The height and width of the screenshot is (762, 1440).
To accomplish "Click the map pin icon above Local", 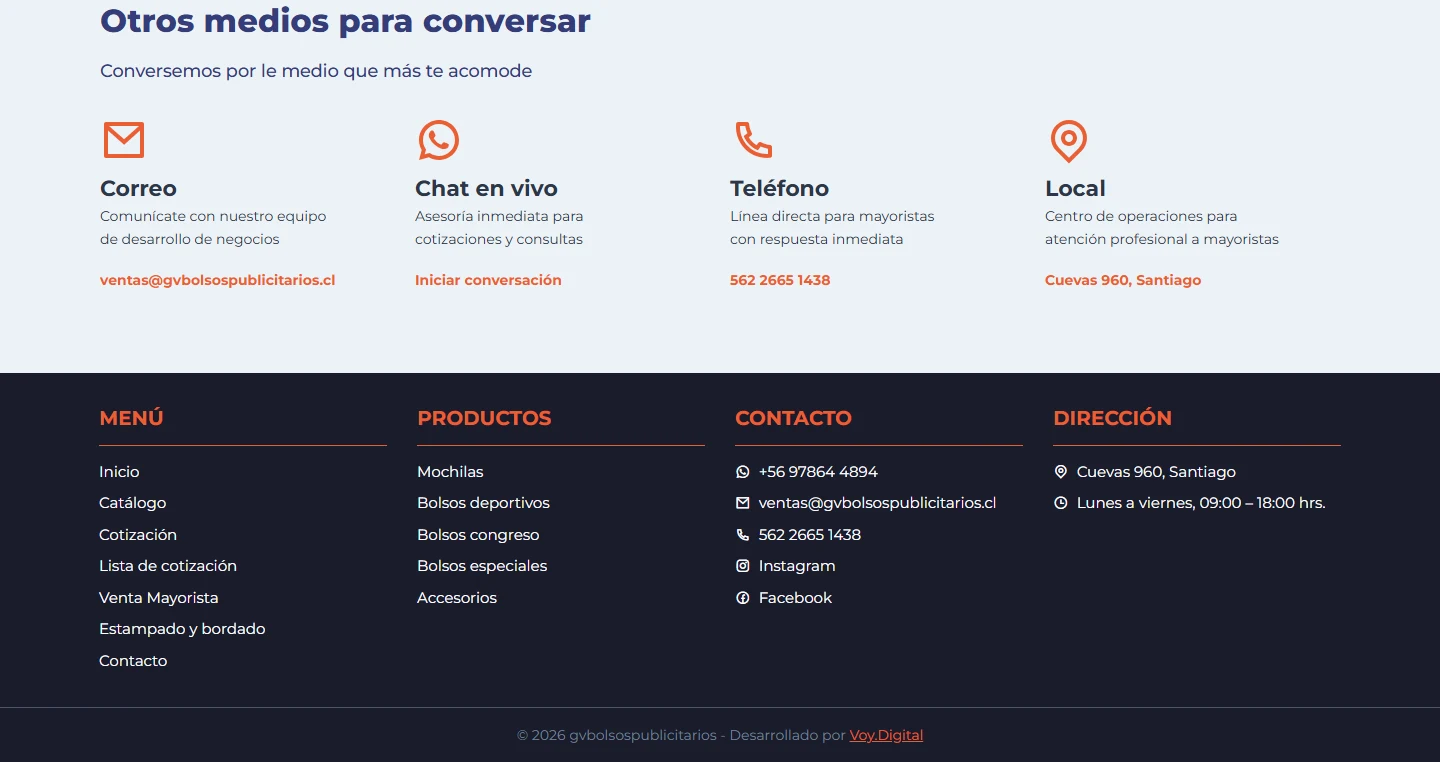I will coord(1069,141).
